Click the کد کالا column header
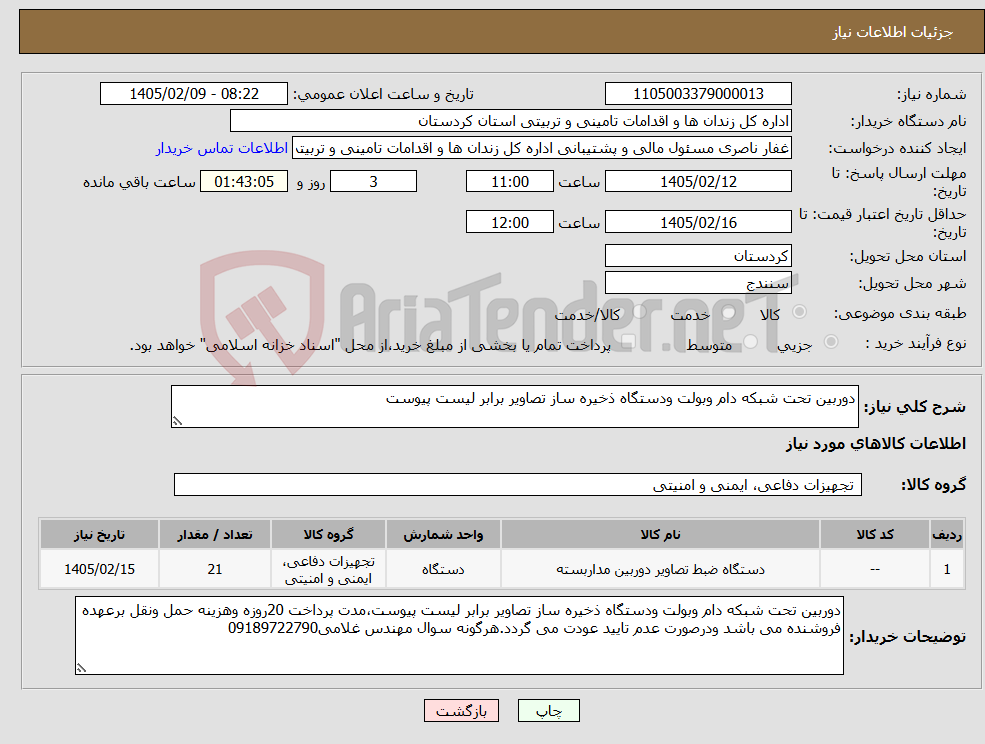The height and width of the screenshot is (744, 985). pos(874,535)
